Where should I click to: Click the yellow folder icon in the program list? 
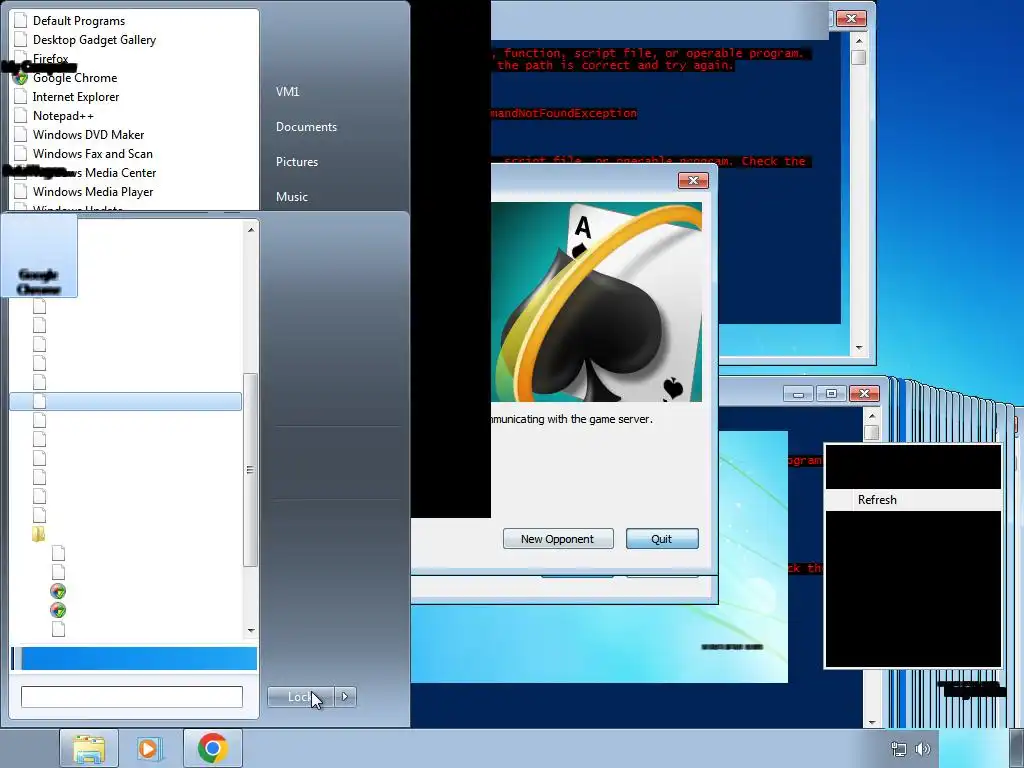[39, 534]
